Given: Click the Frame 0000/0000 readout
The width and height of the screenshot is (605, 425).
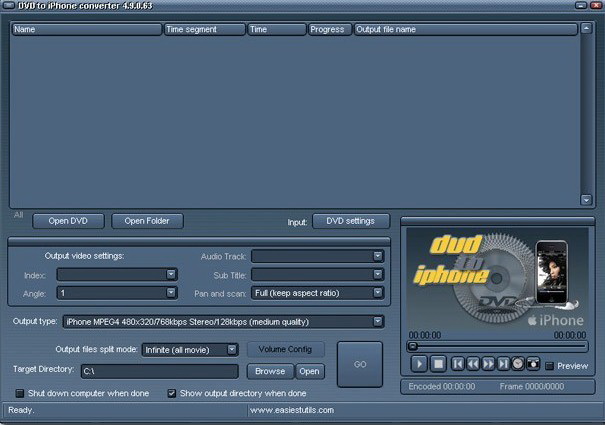Looking at the screenshot, I should (532, 386).
